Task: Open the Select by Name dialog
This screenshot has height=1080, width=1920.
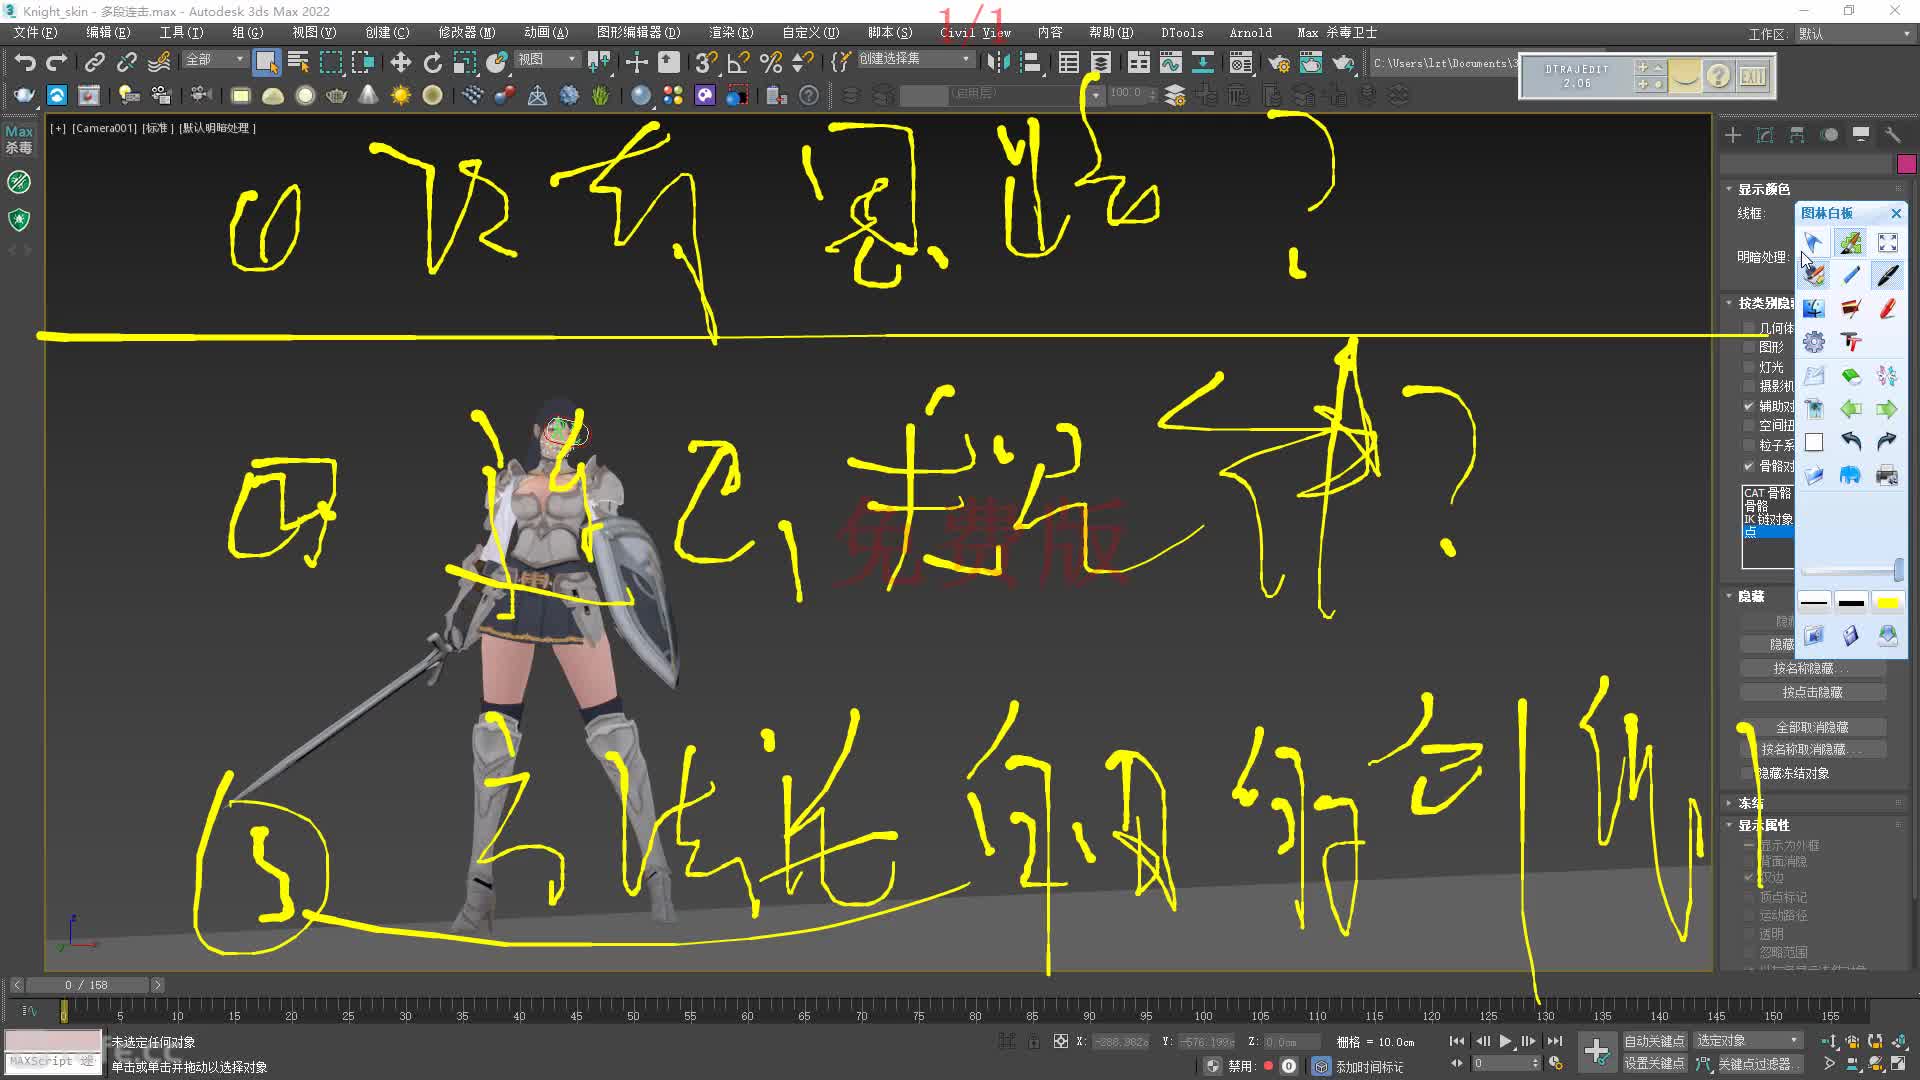Action: [298, 63]
